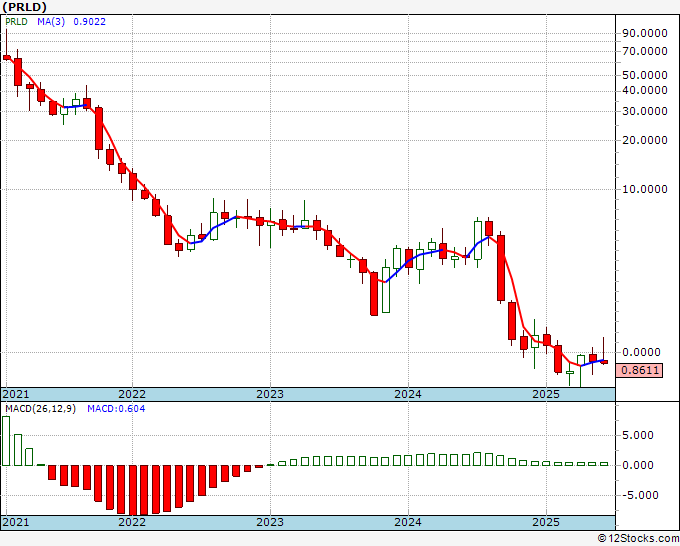Click 2023 on the MACD panel timeline
Image resolution: width=680 pixels, height=546 pixels.
(x=270, y=522)
